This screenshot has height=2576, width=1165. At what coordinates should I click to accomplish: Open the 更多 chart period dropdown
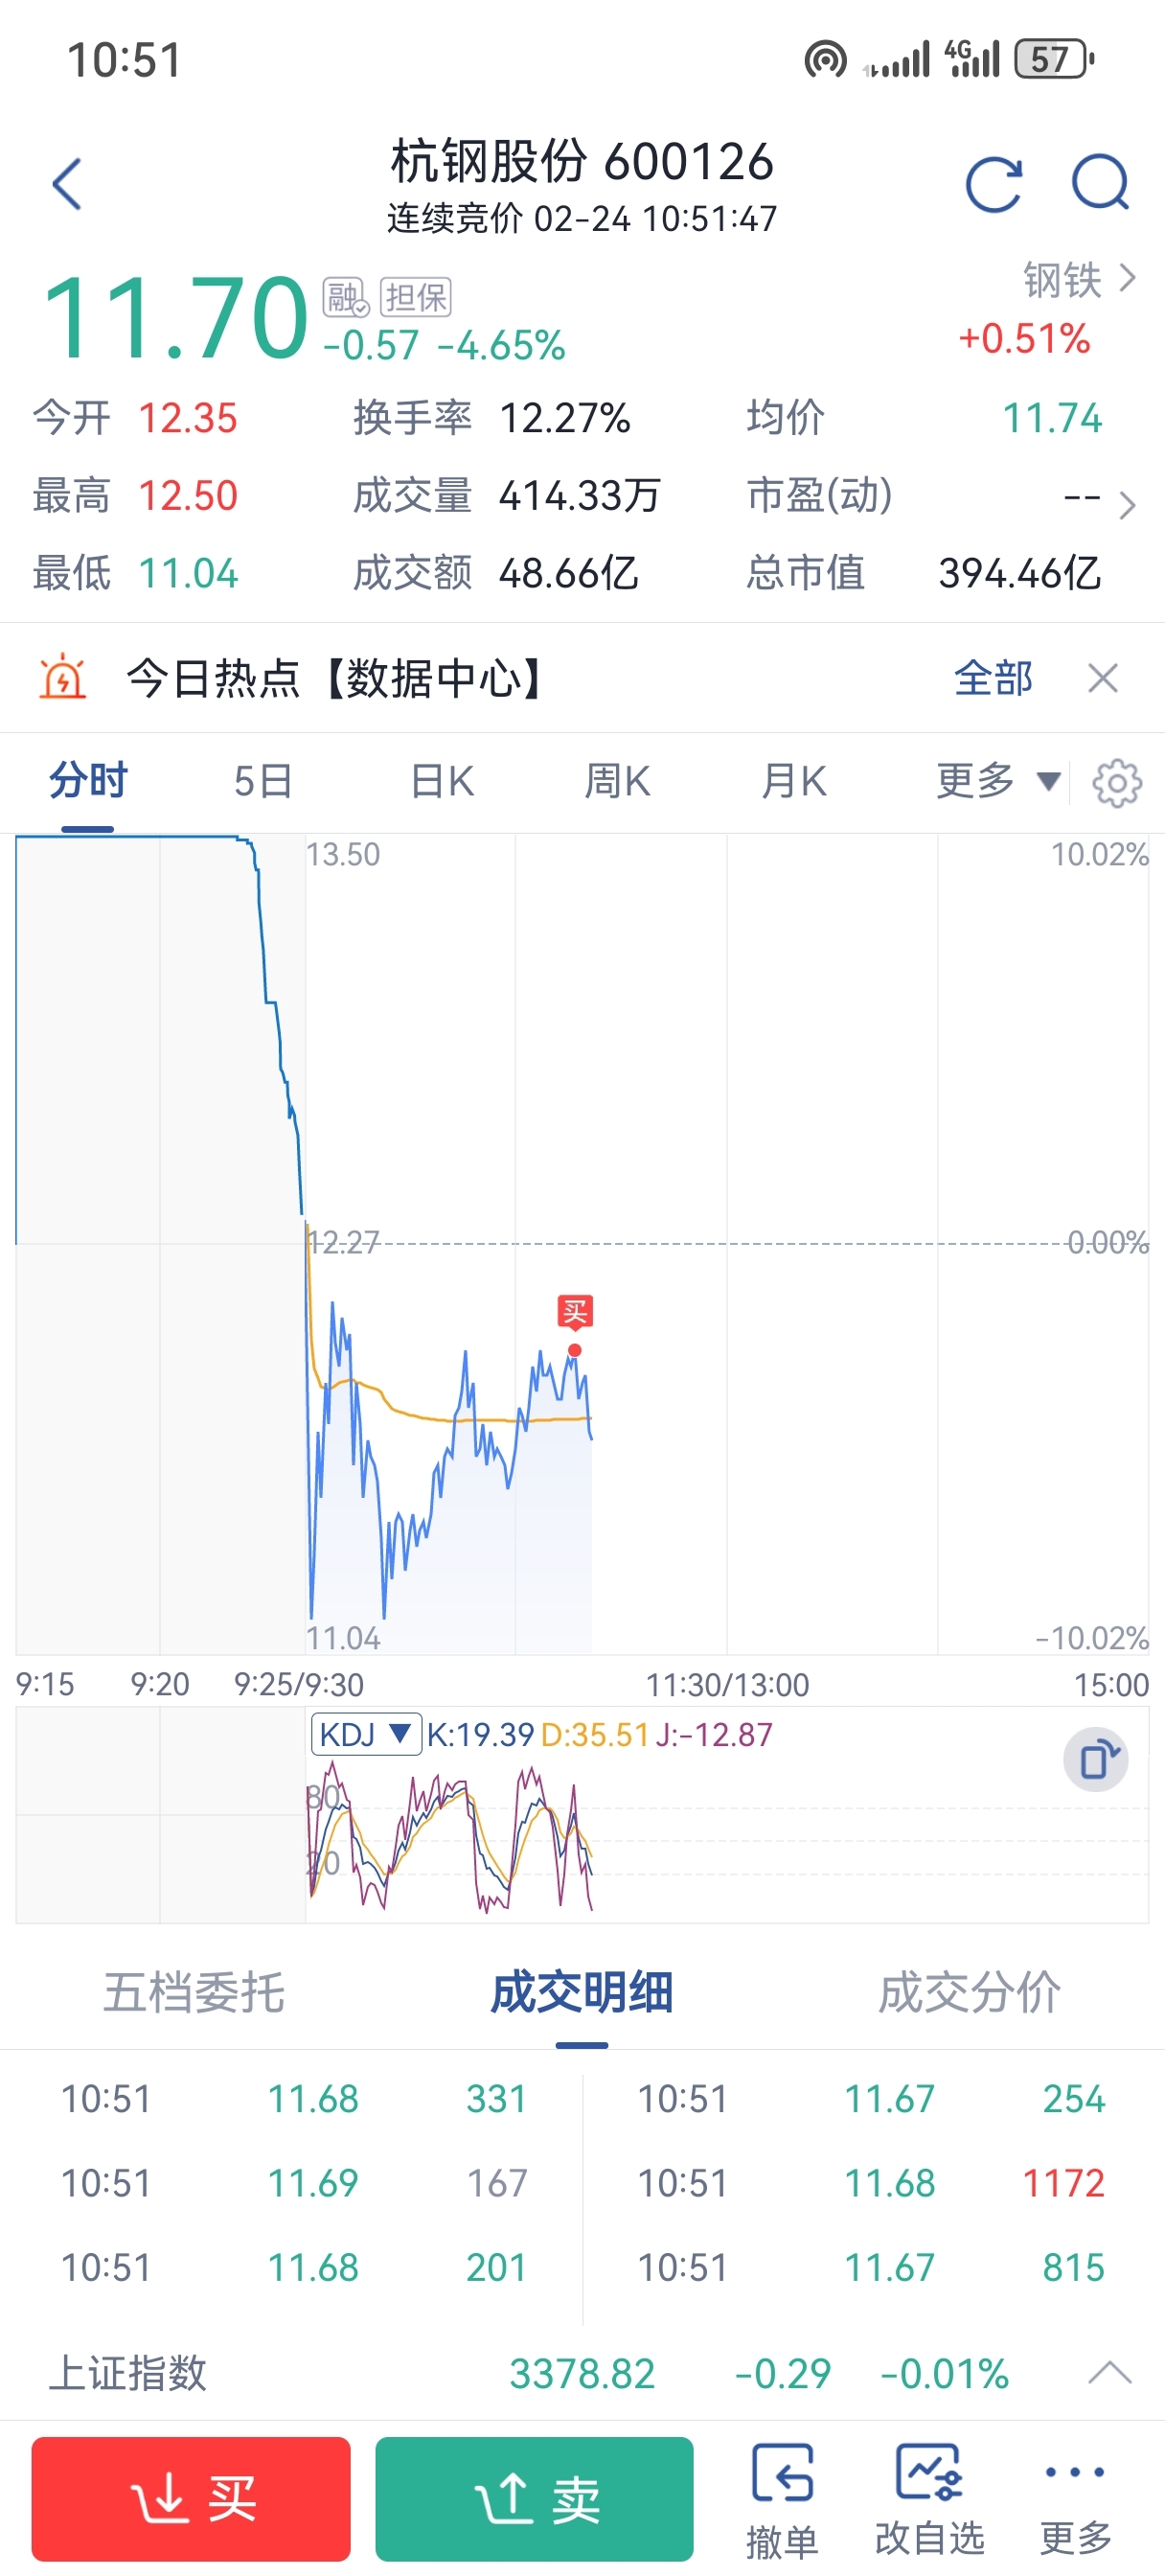[996, 781]
